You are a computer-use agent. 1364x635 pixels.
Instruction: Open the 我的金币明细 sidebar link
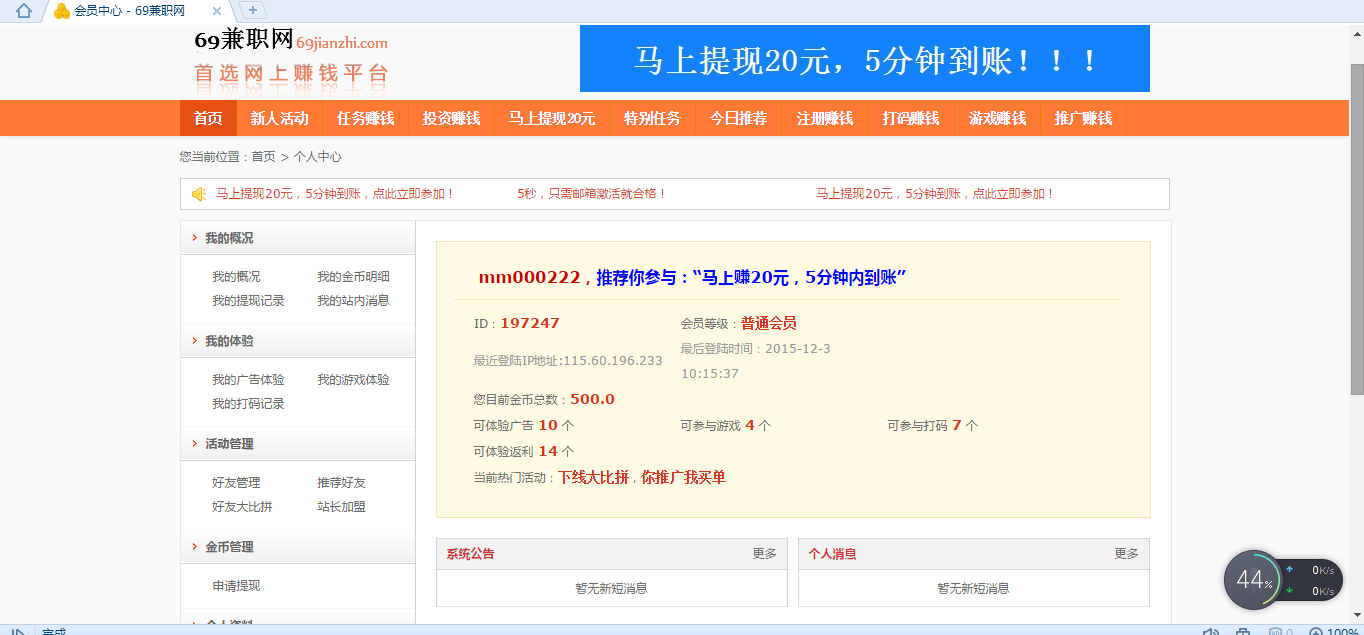pos(353,277)
